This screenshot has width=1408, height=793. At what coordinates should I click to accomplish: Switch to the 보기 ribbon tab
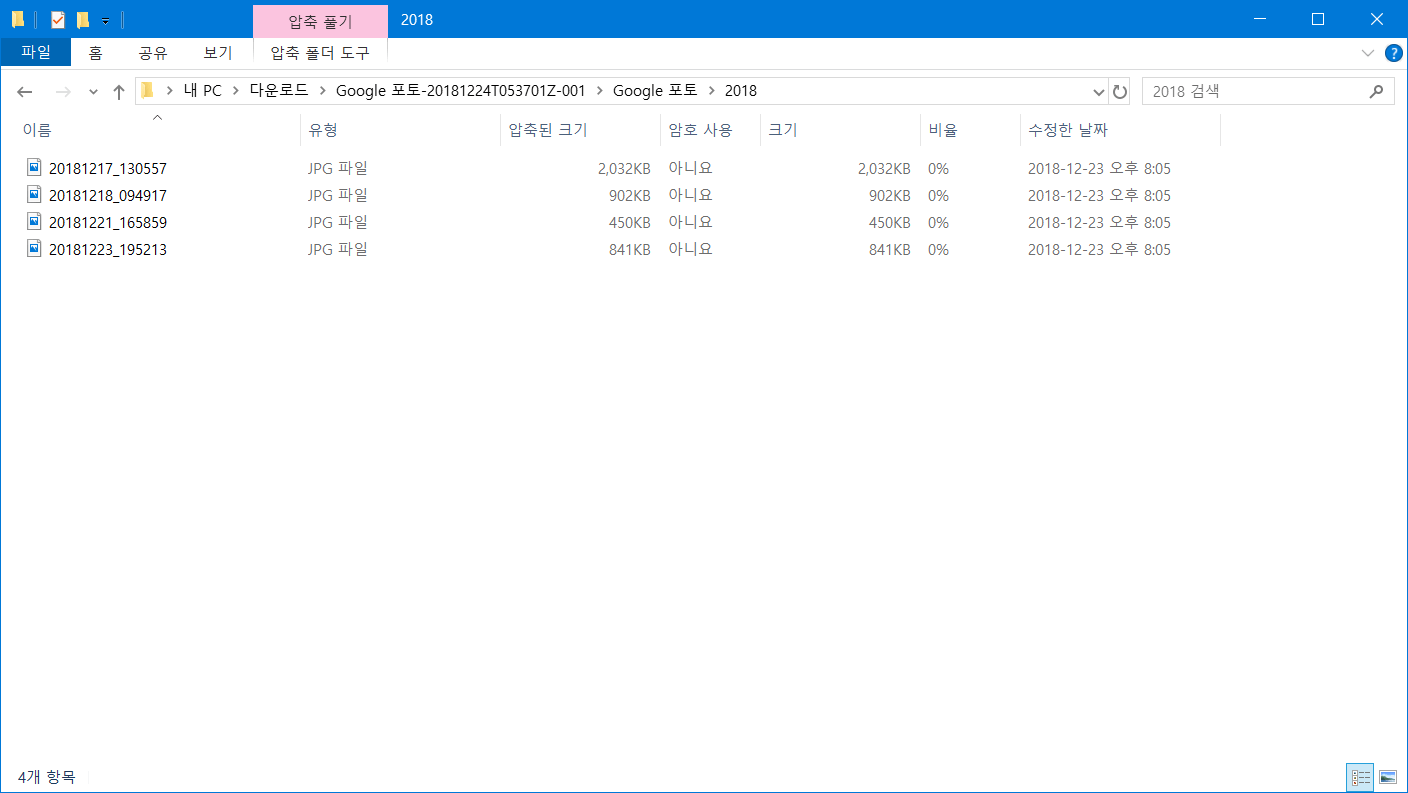pyautogui.click(x=217, y=53)
